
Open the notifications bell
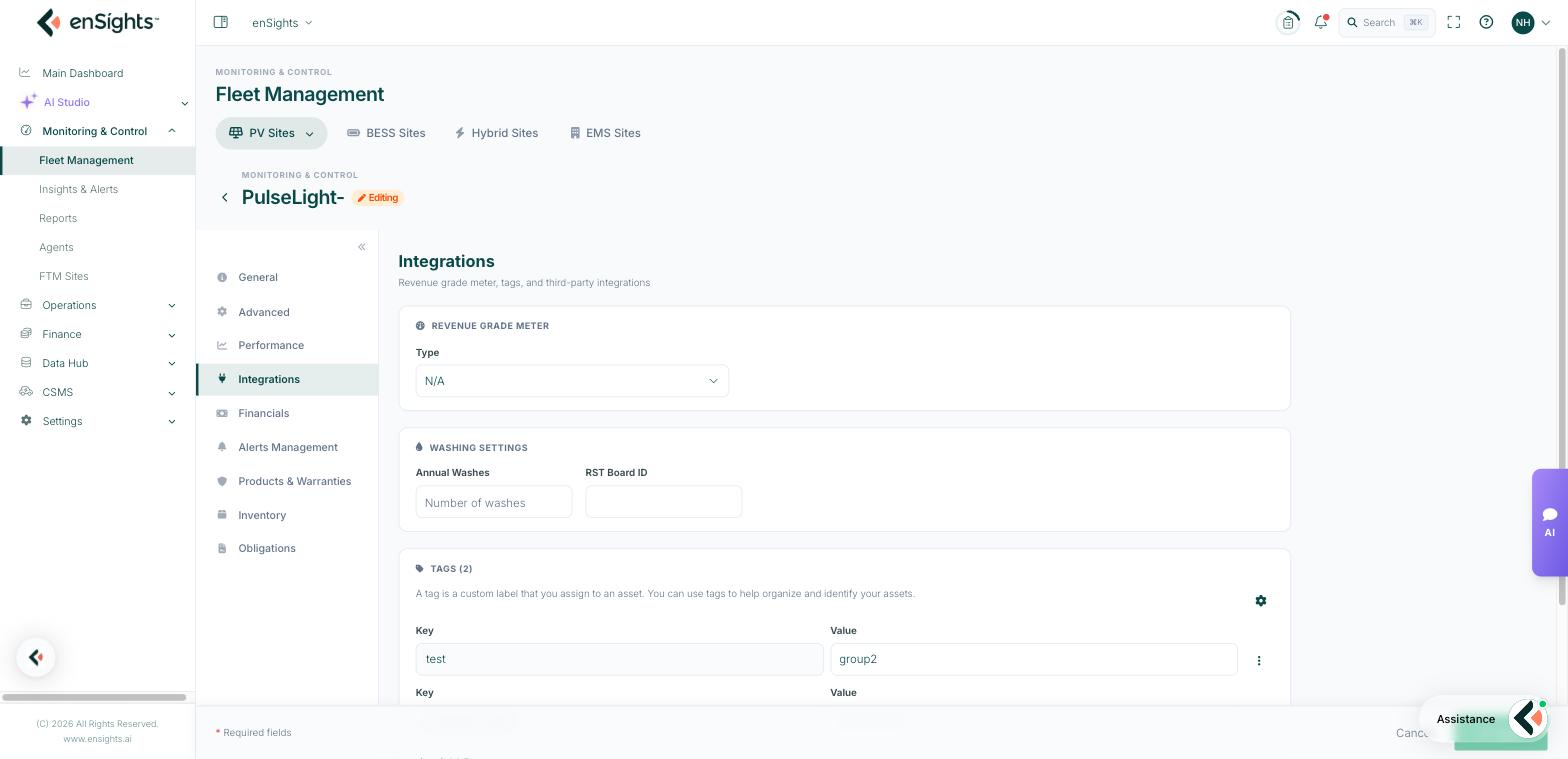click(x=1321, y=22)
